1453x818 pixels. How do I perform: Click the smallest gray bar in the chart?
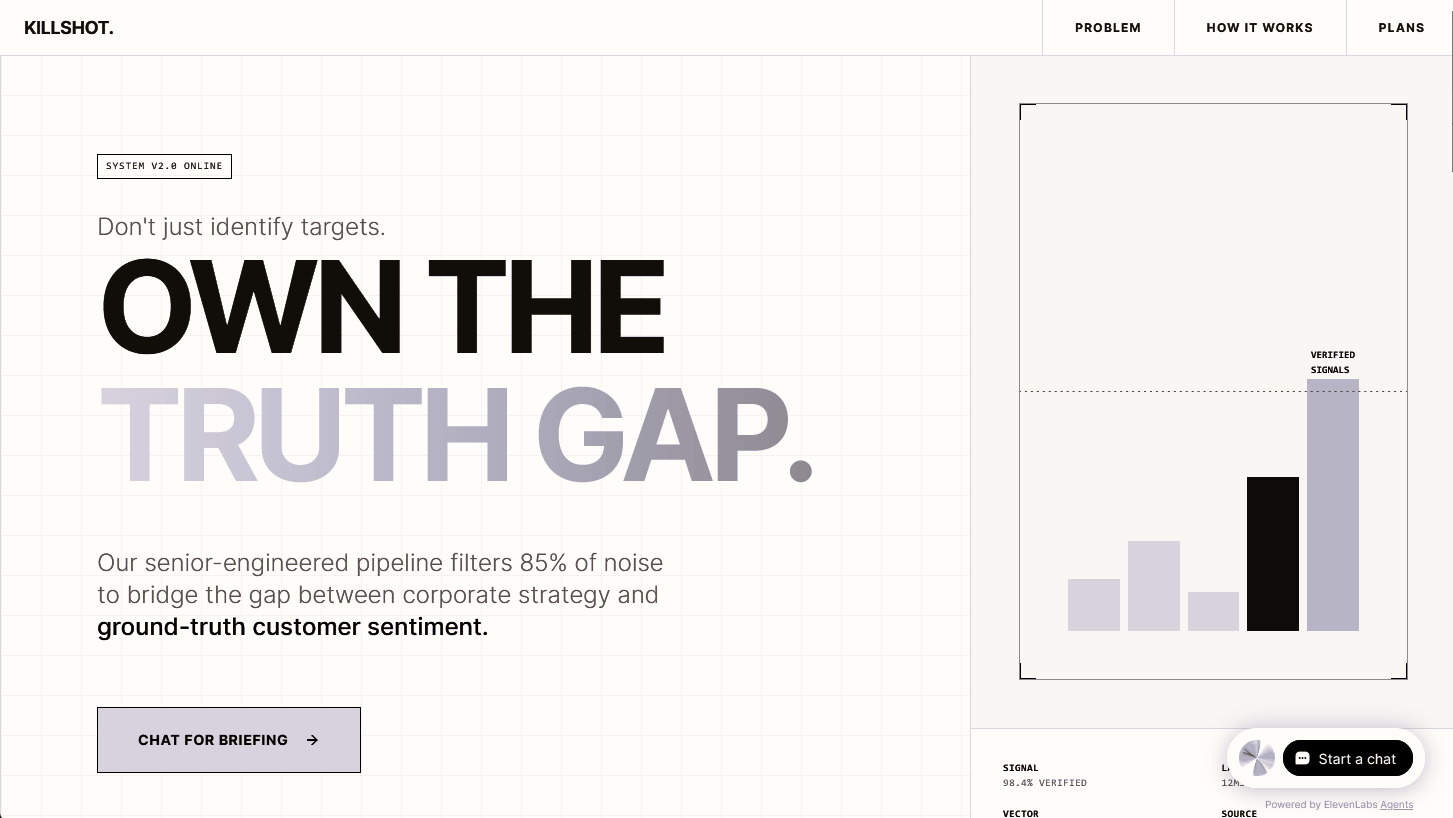coord(1213,612)
